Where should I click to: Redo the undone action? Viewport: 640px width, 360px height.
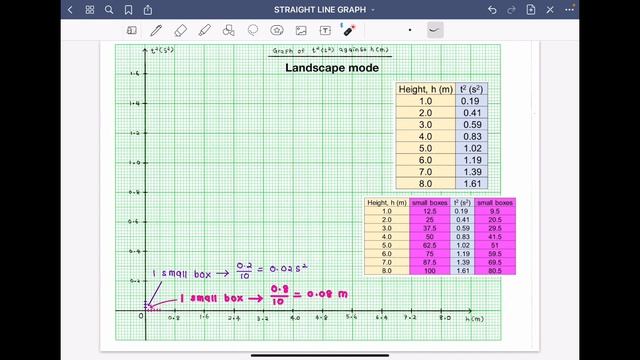pyautogui.click(x=511, y=9)
